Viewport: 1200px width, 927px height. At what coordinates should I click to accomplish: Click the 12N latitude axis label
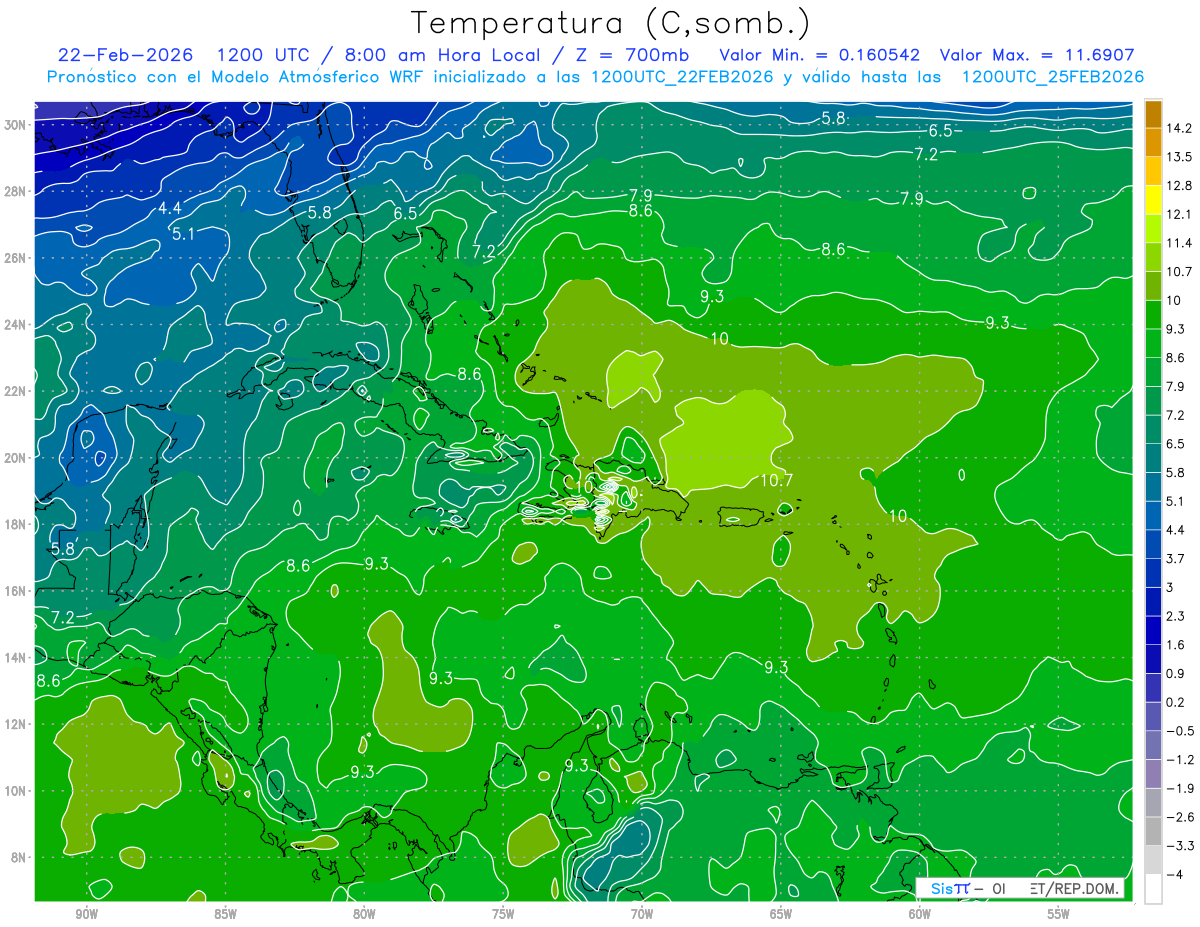[15, 724]
